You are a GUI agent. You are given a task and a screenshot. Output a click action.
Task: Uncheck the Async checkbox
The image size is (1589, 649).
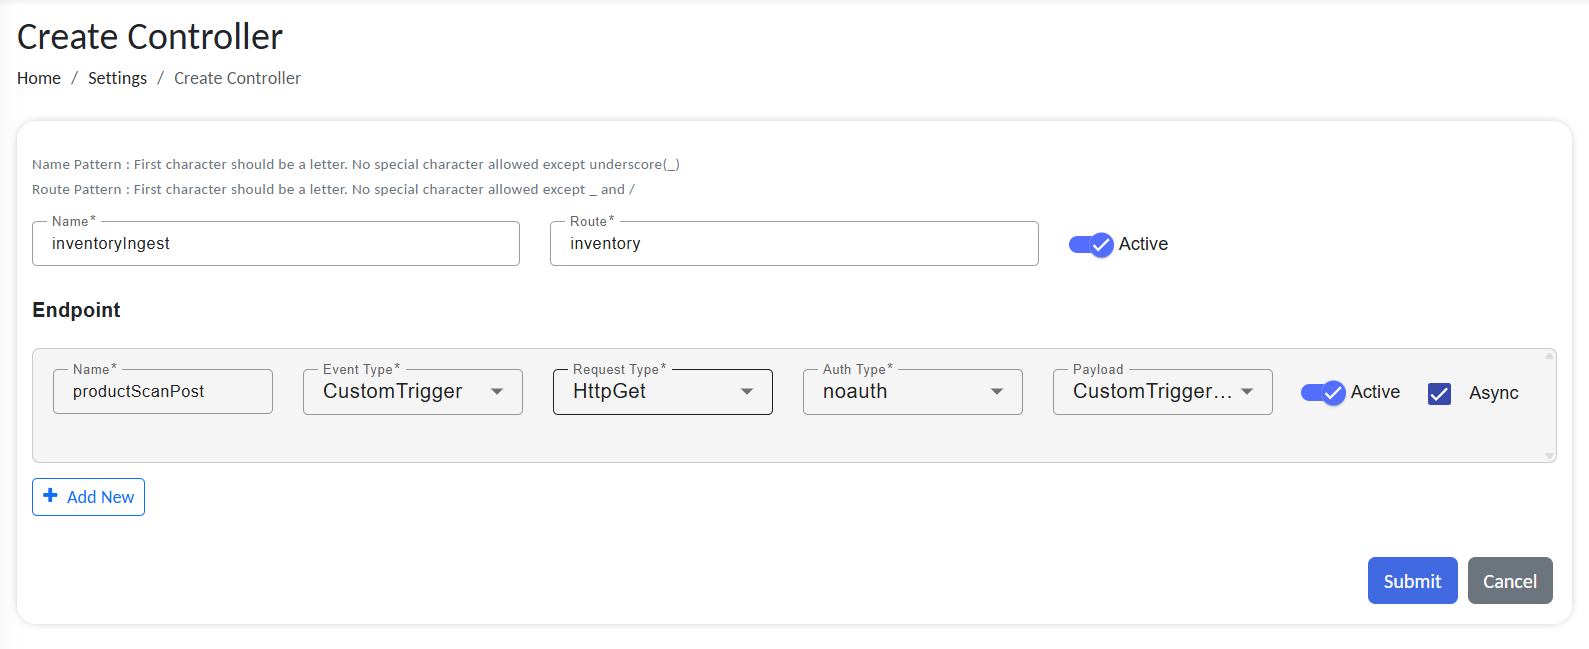point(1439,393)
